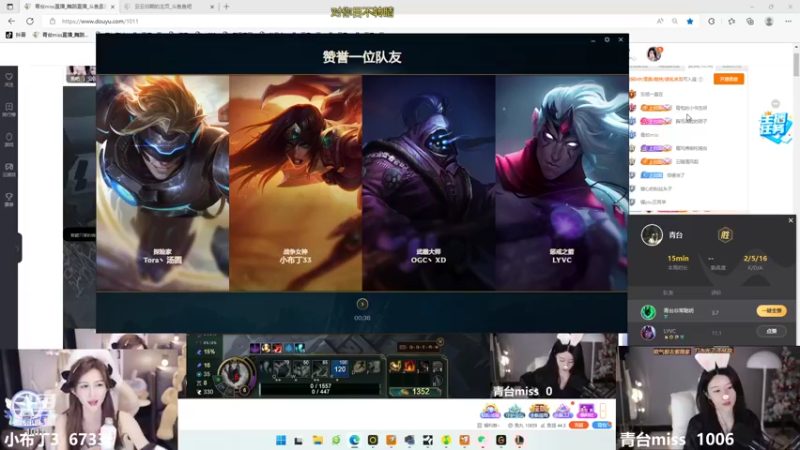Open League of Legends icon on taskbar
800x450 pixels.
coord(519,440)
